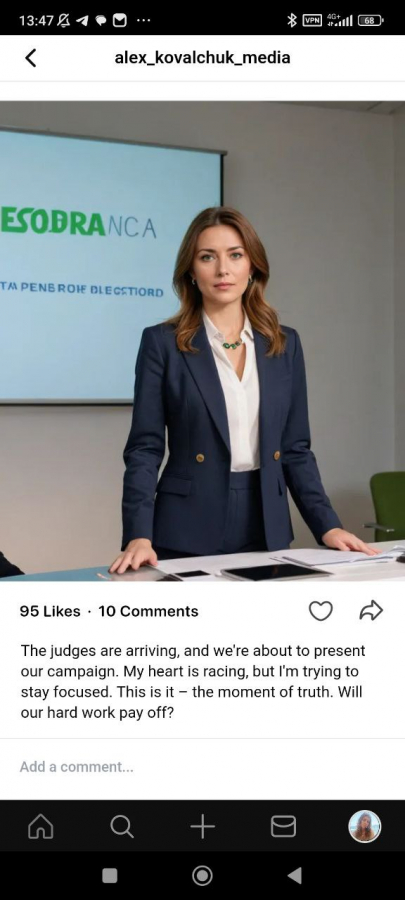Open the 10 Comments link
The height and width of the screenshot is (900, 405).
tap(149, 611)
